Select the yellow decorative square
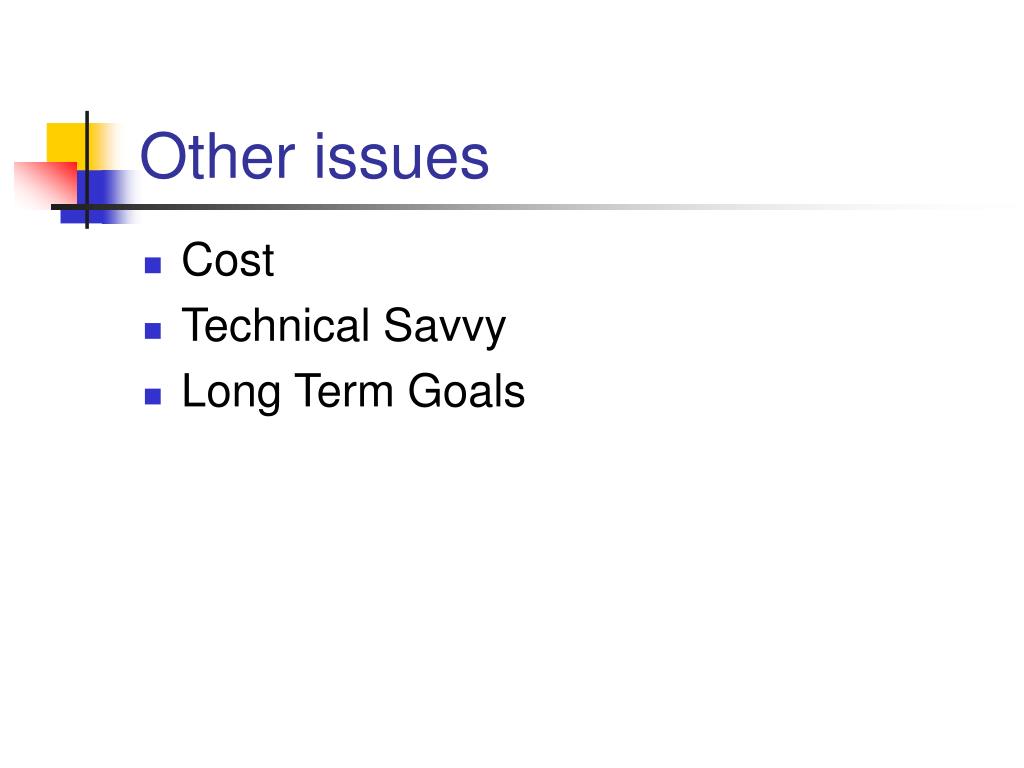 click(65, 142)
